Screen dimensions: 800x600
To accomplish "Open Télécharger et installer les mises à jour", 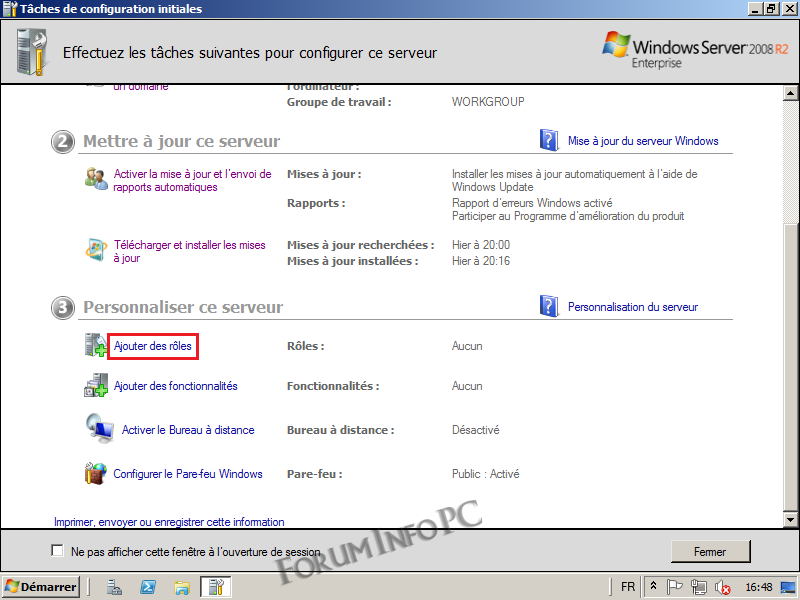I will pyautogui.click(x=189, y=251).
